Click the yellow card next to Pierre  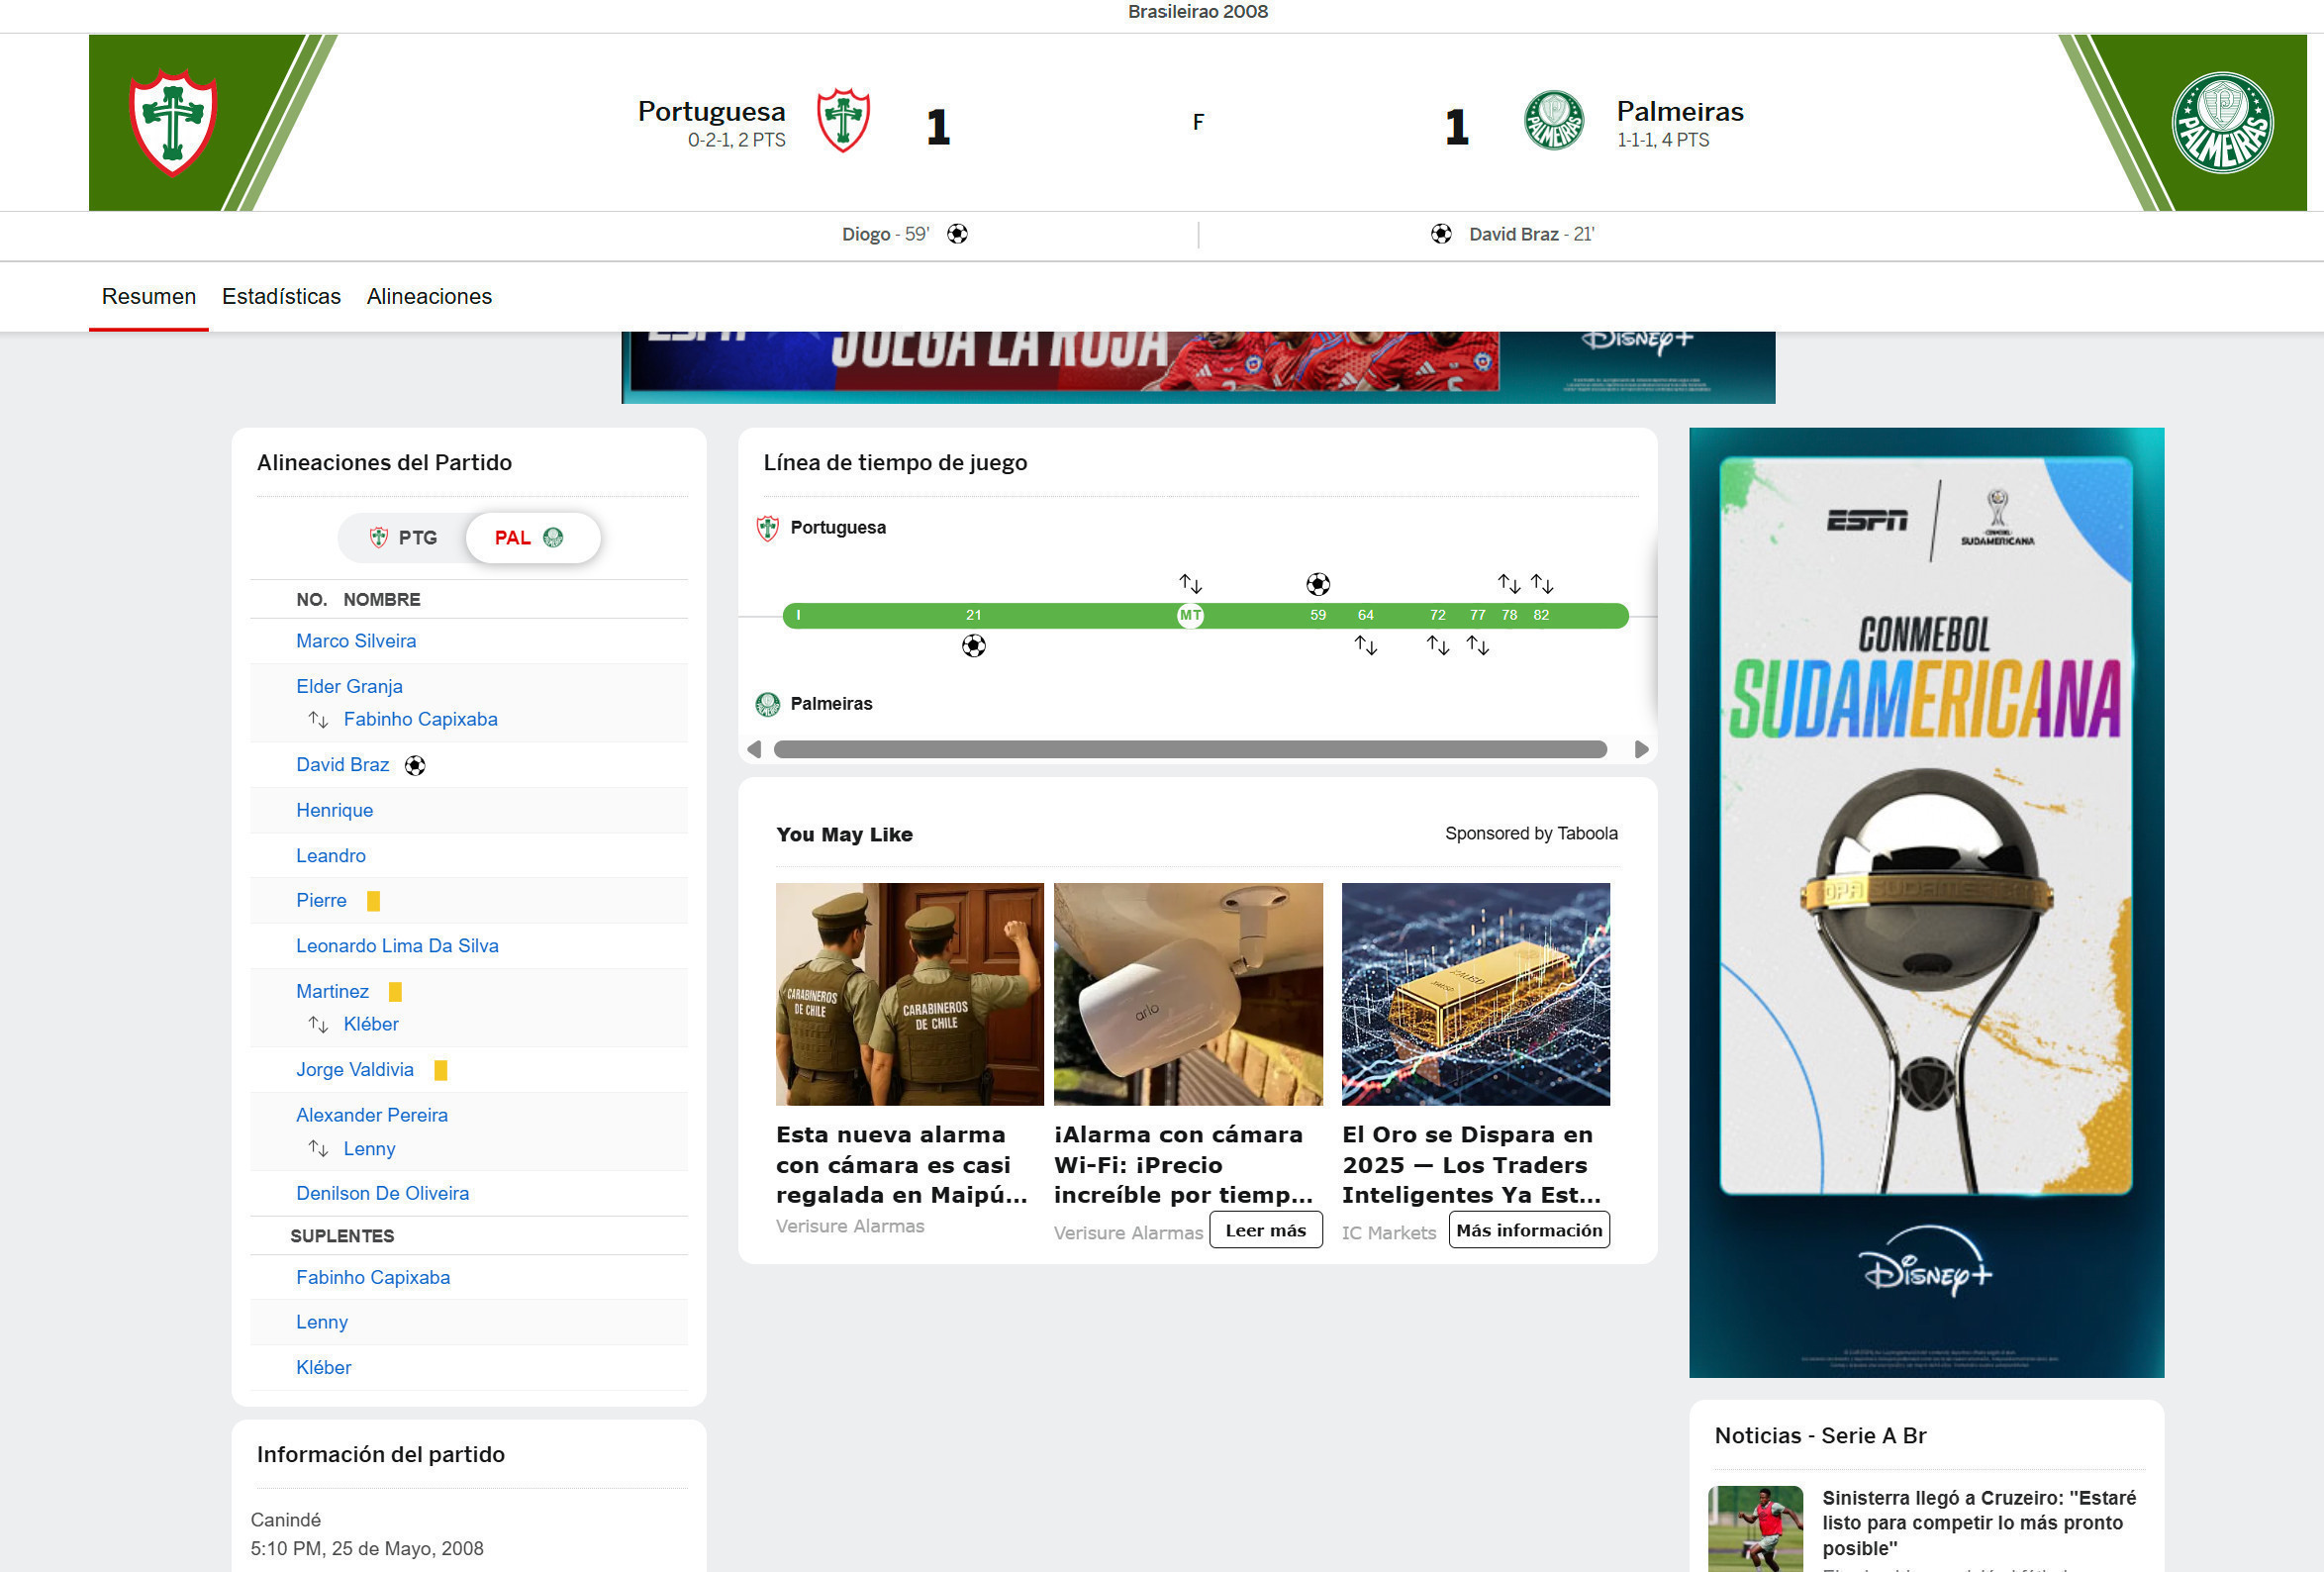[x=373, y=901]
